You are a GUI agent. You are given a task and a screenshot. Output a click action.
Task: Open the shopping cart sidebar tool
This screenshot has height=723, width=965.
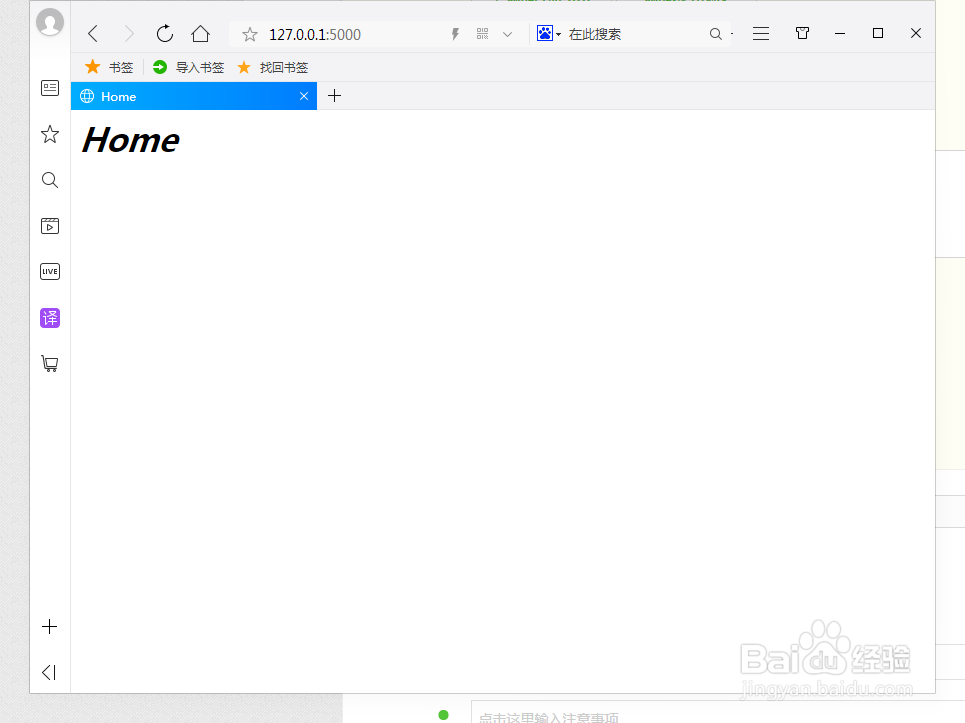click(x=49, y=363)
